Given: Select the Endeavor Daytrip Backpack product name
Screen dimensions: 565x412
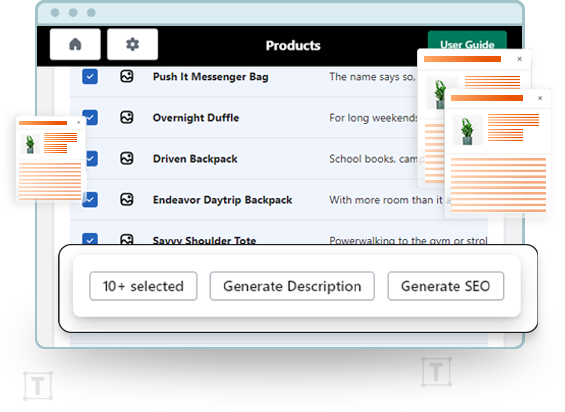Looking at the screenshot, I should tap(222, 200).
